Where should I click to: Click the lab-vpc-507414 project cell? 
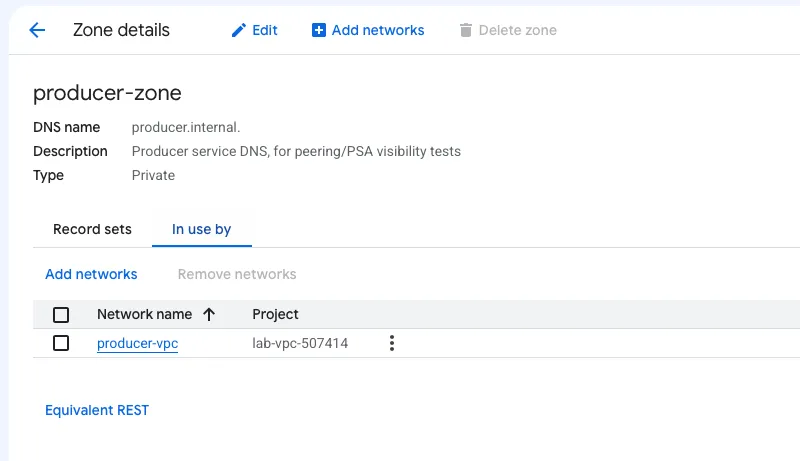coord(300,343)
